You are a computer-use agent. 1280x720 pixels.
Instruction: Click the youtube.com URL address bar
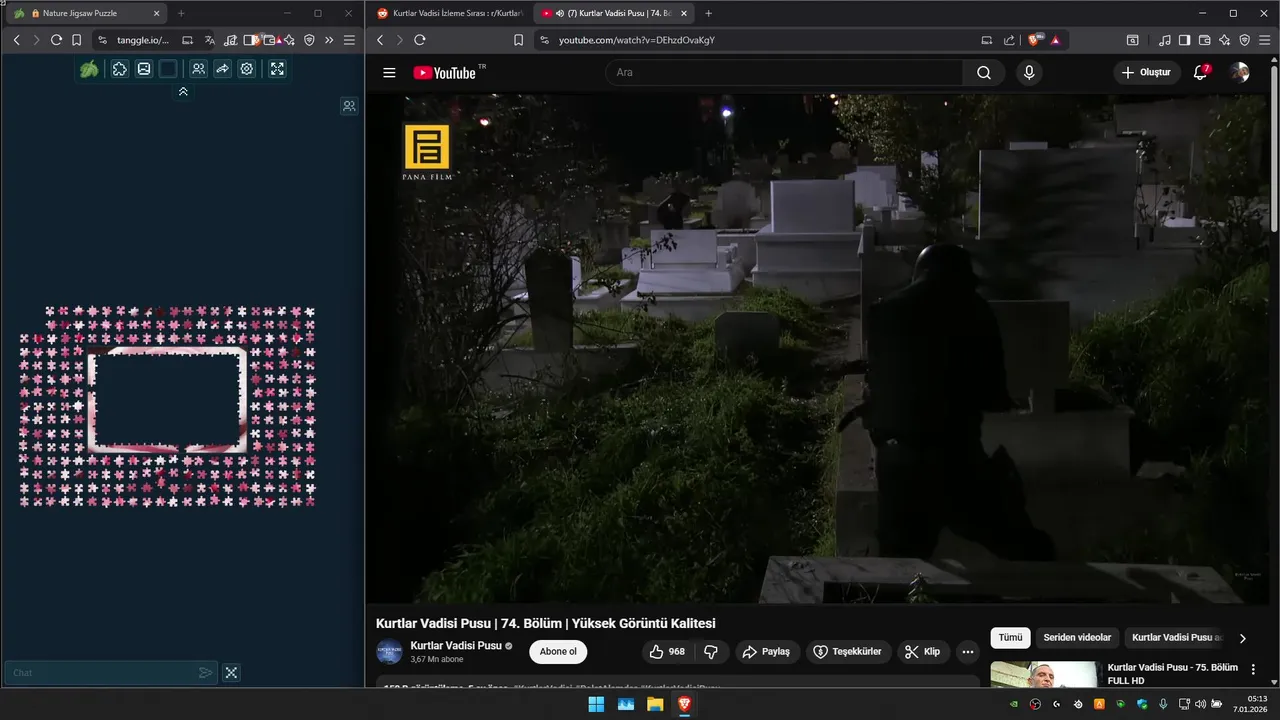click(760, 40)
